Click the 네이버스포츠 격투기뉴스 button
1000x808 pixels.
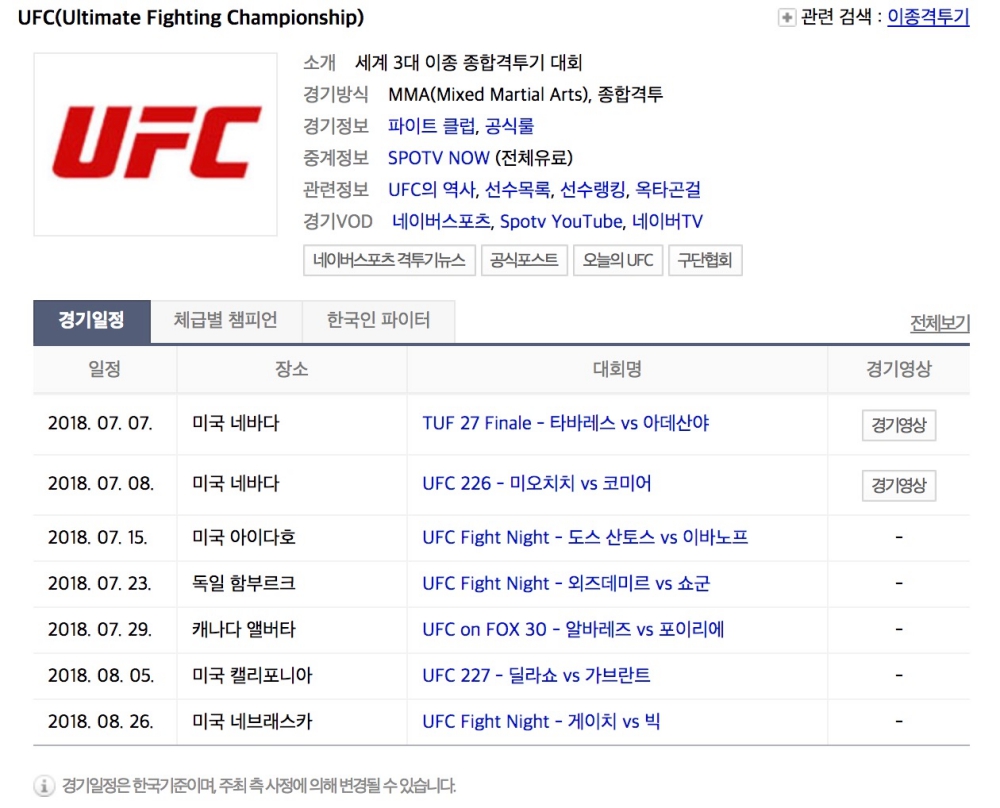coord(389,260)
